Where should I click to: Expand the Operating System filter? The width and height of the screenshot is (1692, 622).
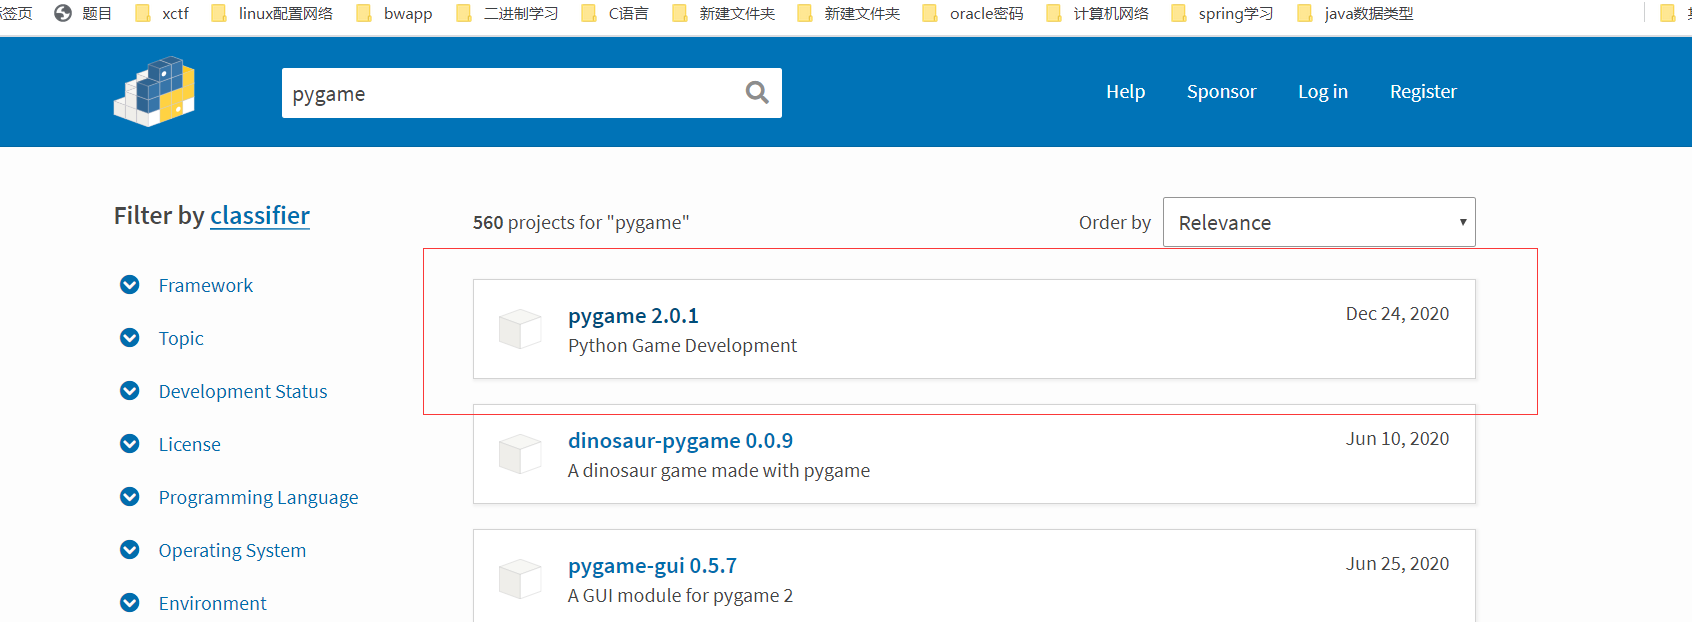(x=130, y=550)
